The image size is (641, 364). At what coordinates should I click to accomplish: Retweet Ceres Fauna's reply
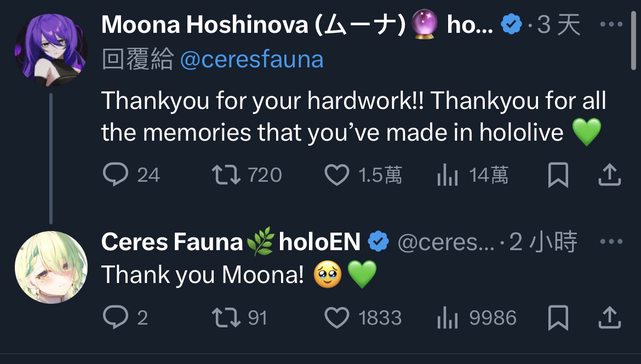click(240, 318)
